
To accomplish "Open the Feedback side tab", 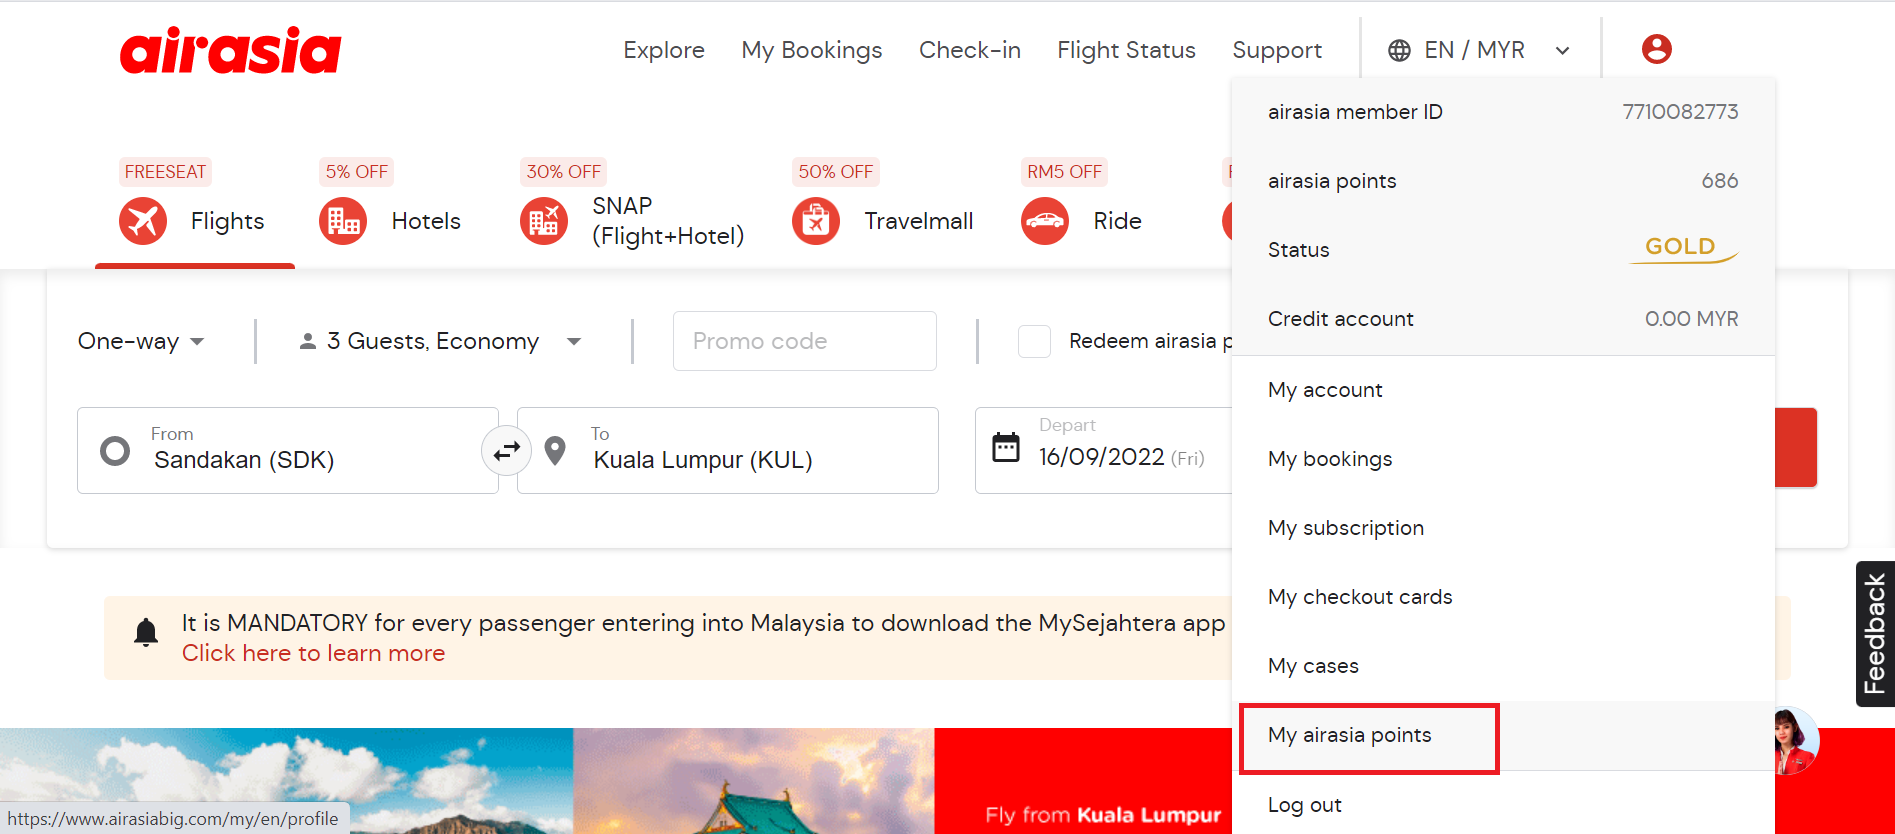I will (1874, 634).
